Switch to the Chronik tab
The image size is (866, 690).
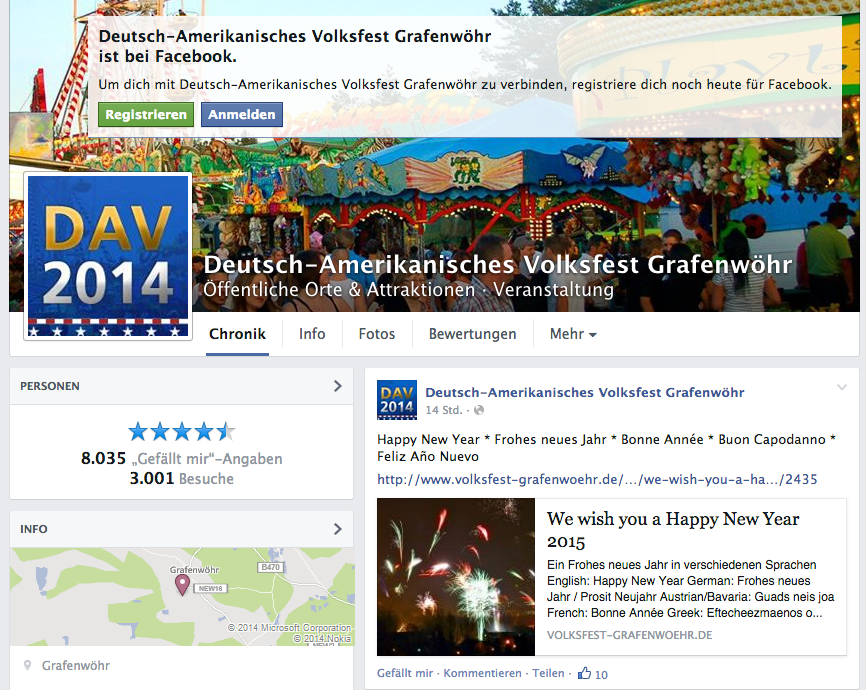[237, 334]
